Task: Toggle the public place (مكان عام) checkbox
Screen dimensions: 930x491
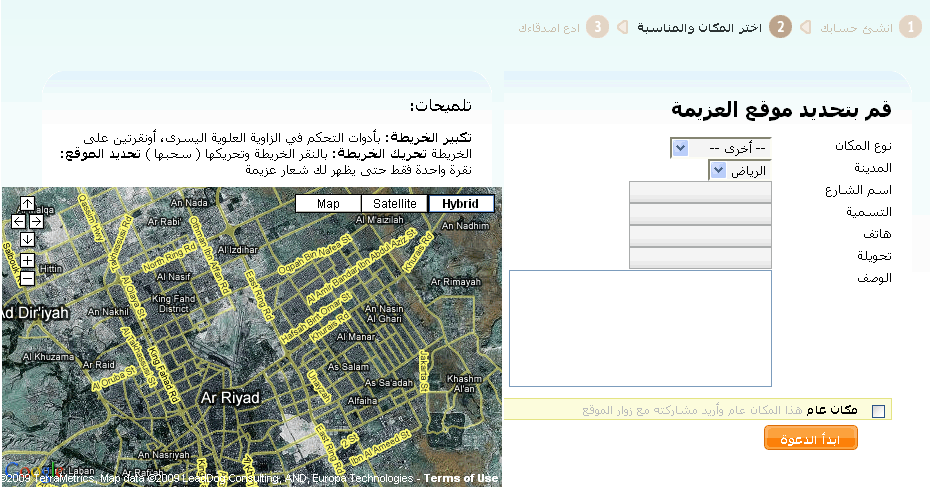Action: coord(878,411)
